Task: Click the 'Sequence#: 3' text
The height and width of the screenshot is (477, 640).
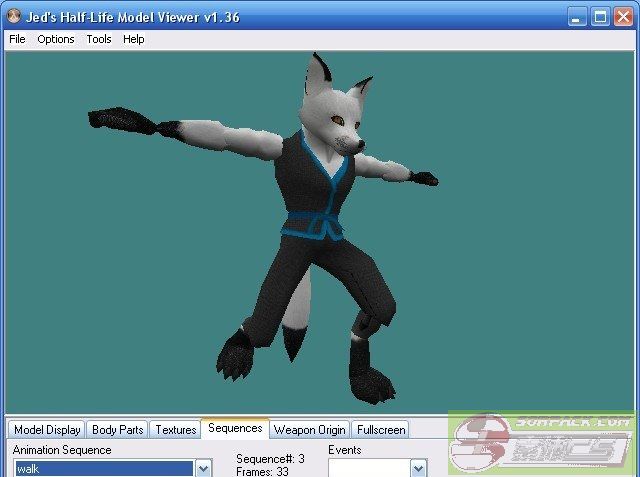Action: click(x=270, y=459)
